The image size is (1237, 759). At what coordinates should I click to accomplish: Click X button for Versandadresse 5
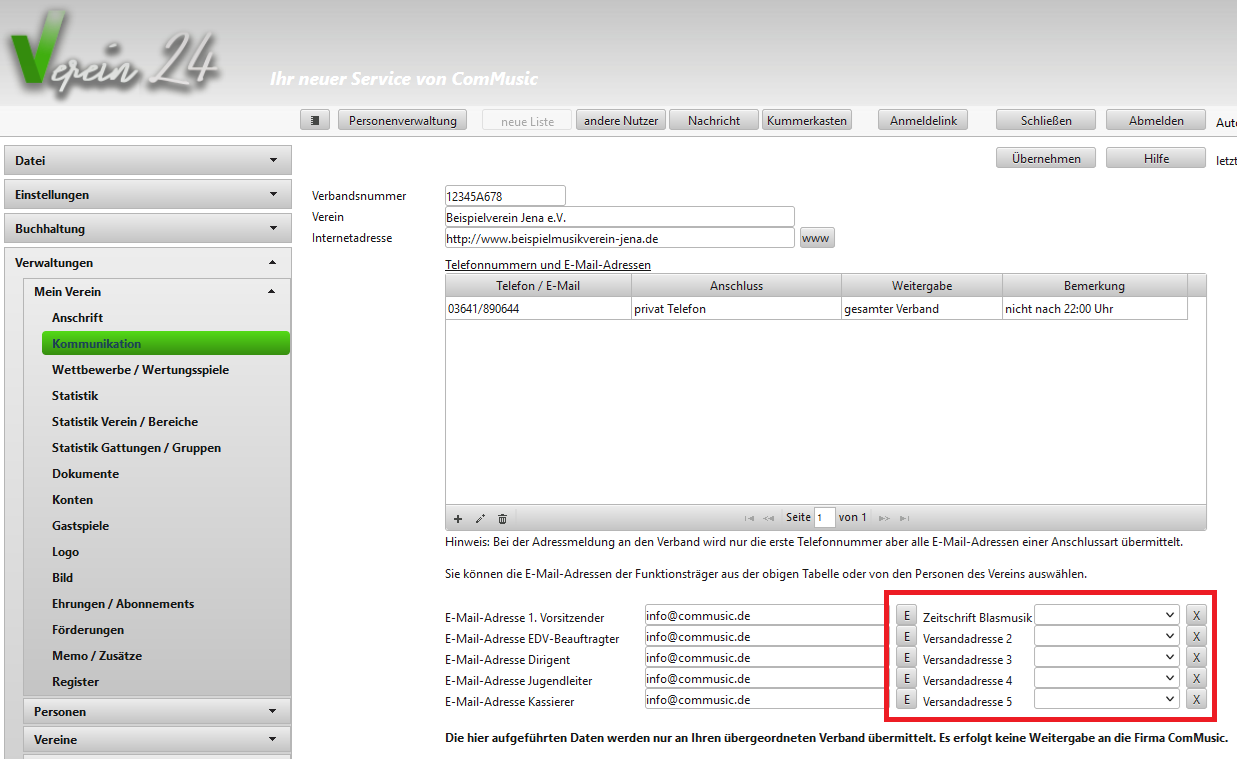pyautogui.click(x=1196, y=700)
